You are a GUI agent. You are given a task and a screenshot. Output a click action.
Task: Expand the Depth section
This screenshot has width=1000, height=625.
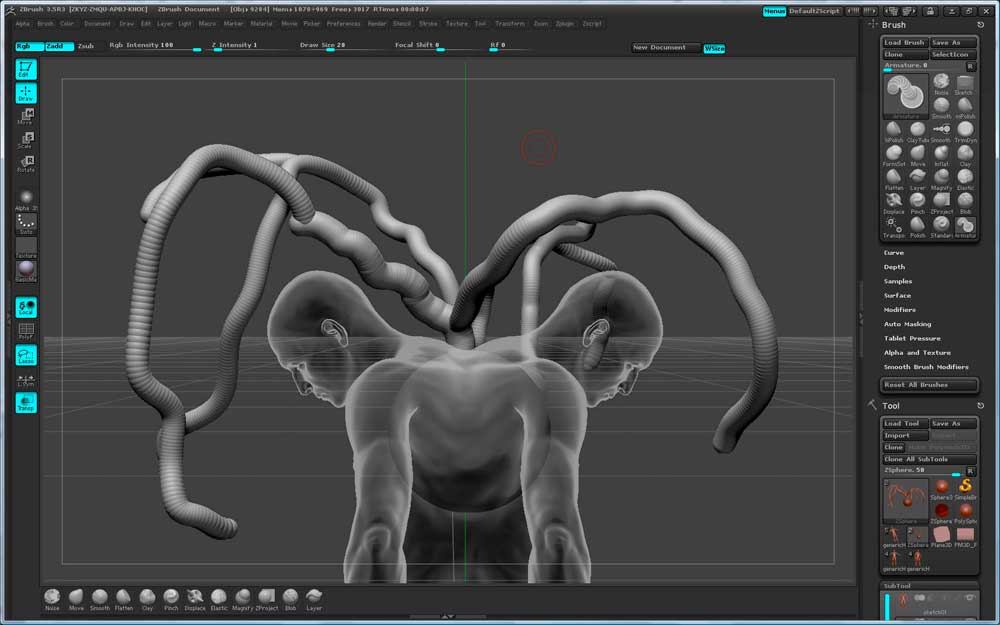click(x=894, y=267)
